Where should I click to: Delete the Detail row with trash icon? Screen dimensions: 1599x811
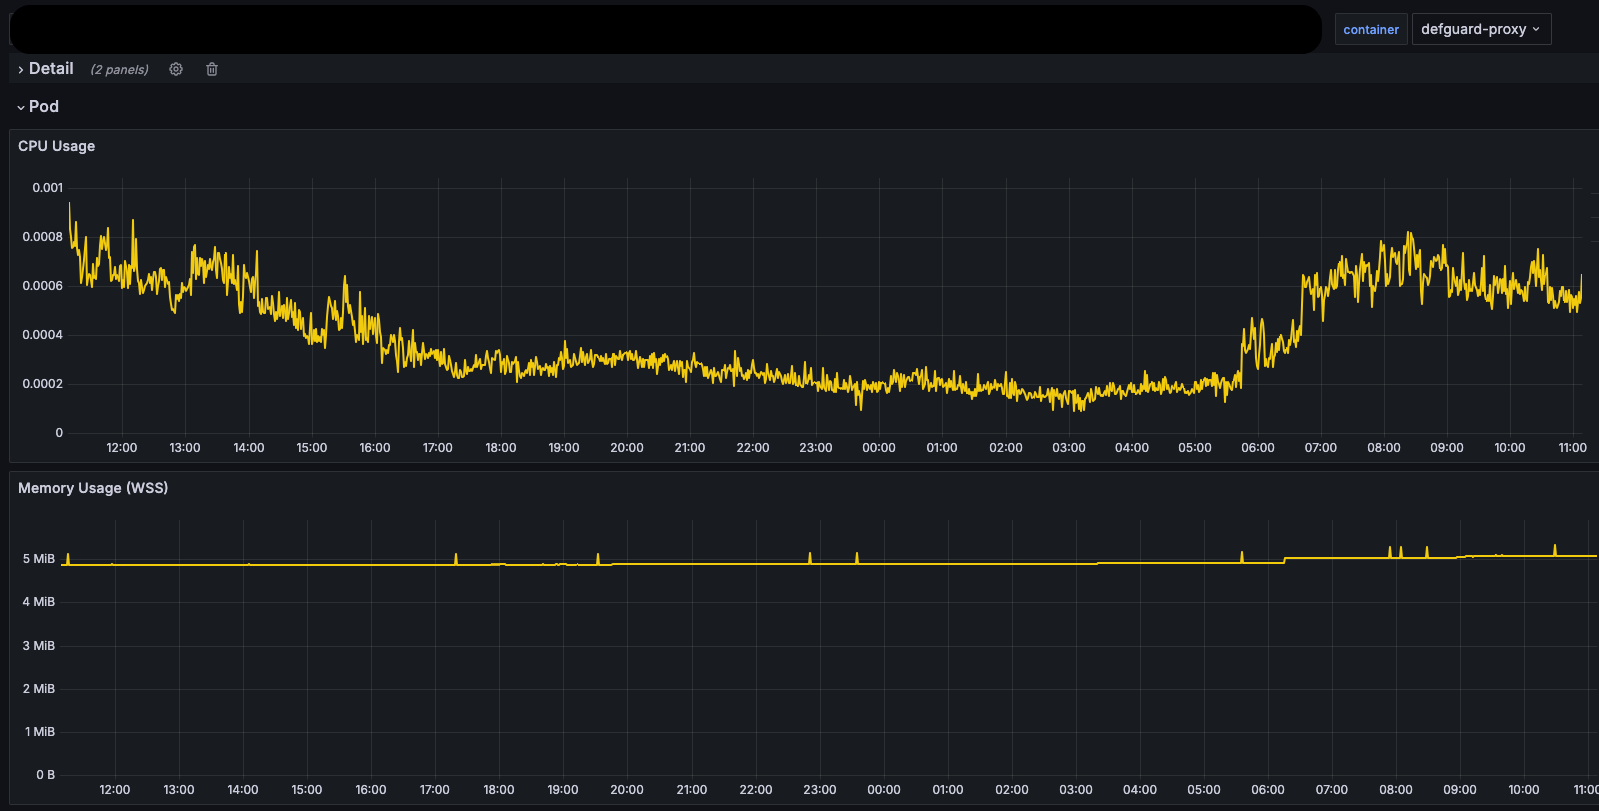point(212,69)
